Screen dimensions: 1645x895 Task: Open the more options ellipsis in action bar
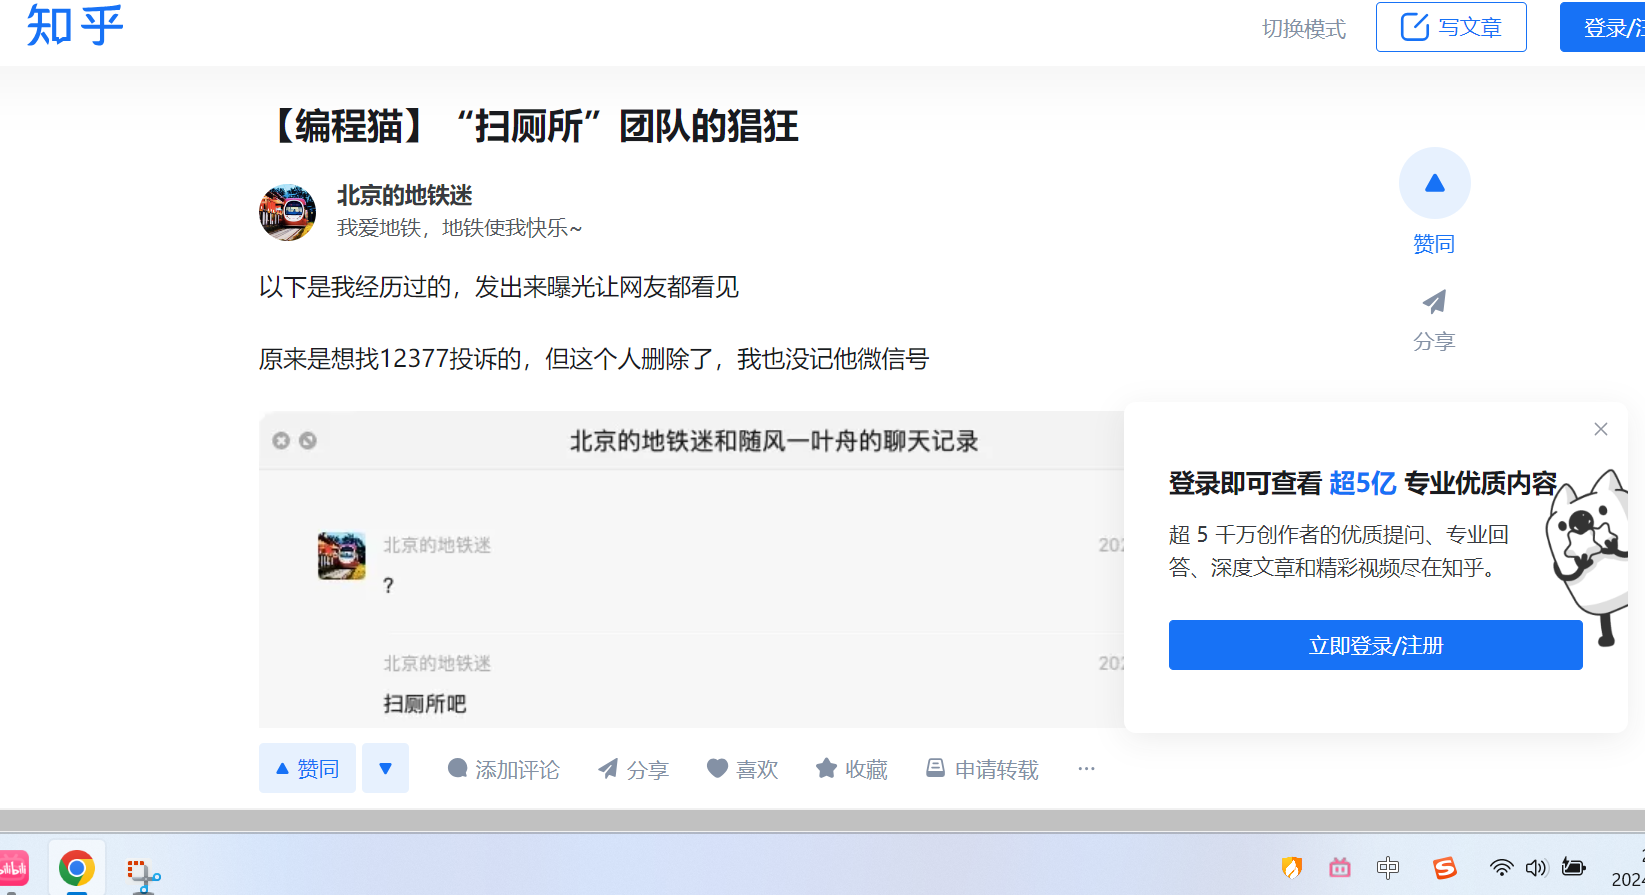click(1087, 768)
